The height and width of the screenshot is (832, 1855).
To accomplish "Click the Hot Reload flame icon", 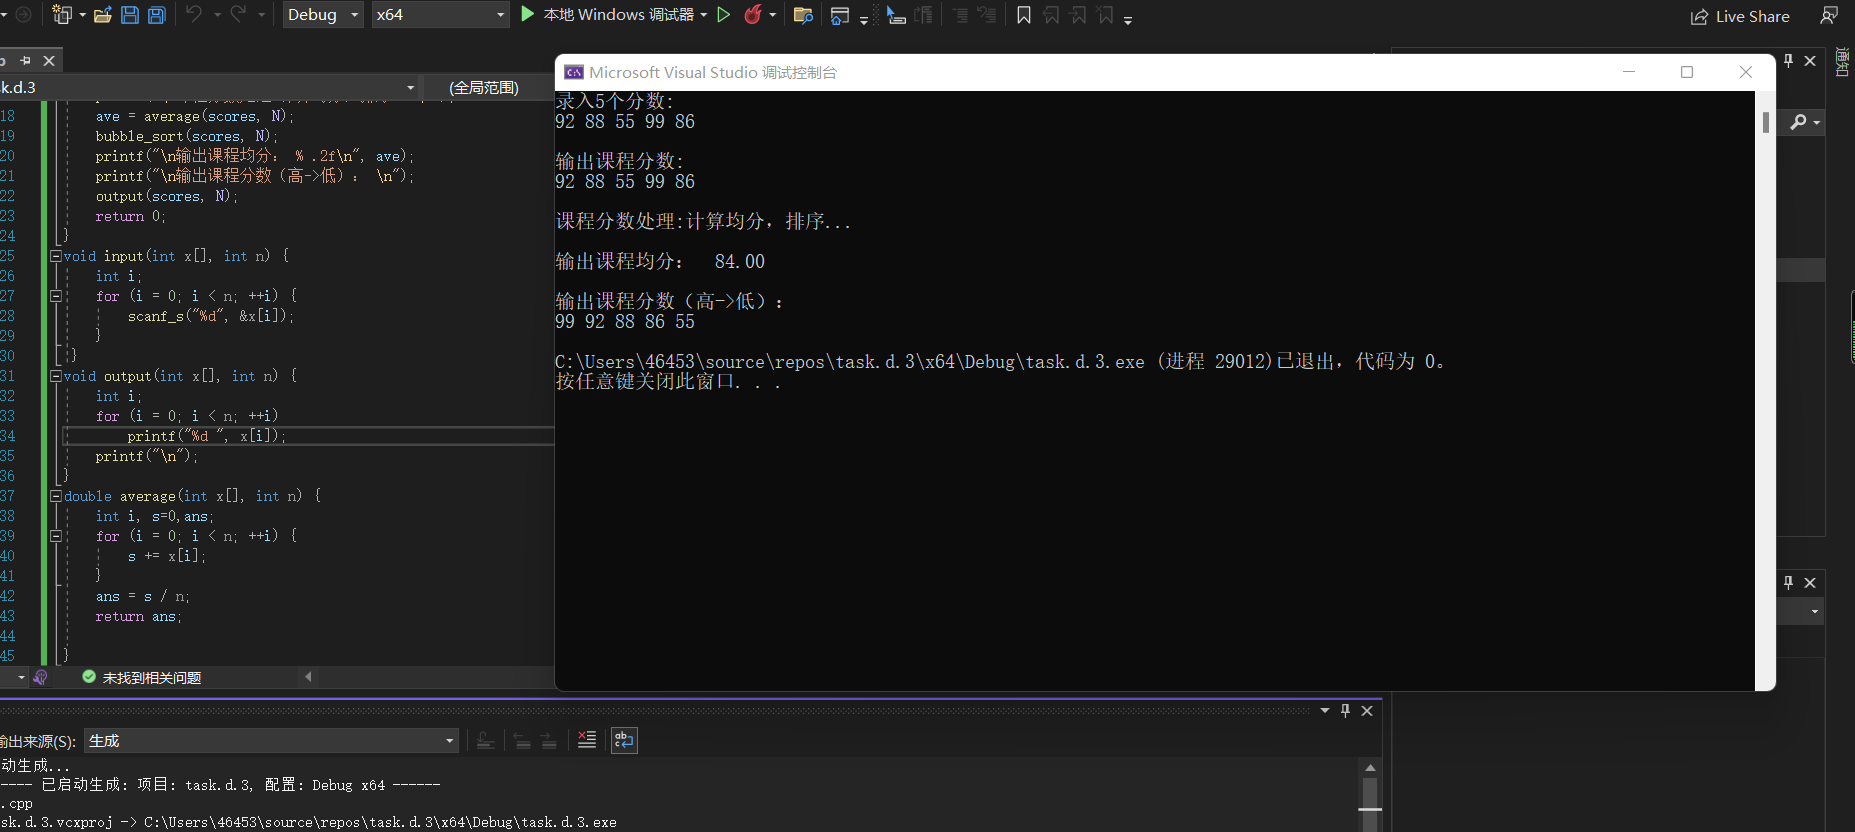I will tap(753, 14).
